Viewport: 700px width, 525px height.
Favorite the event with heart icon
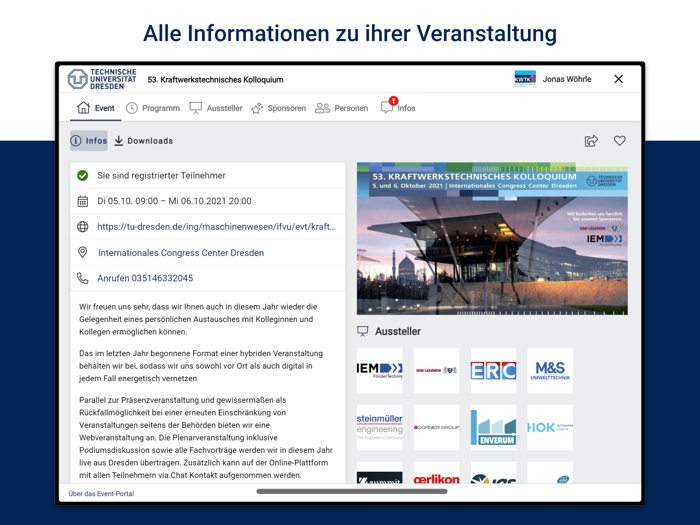(x=620, y=141)
